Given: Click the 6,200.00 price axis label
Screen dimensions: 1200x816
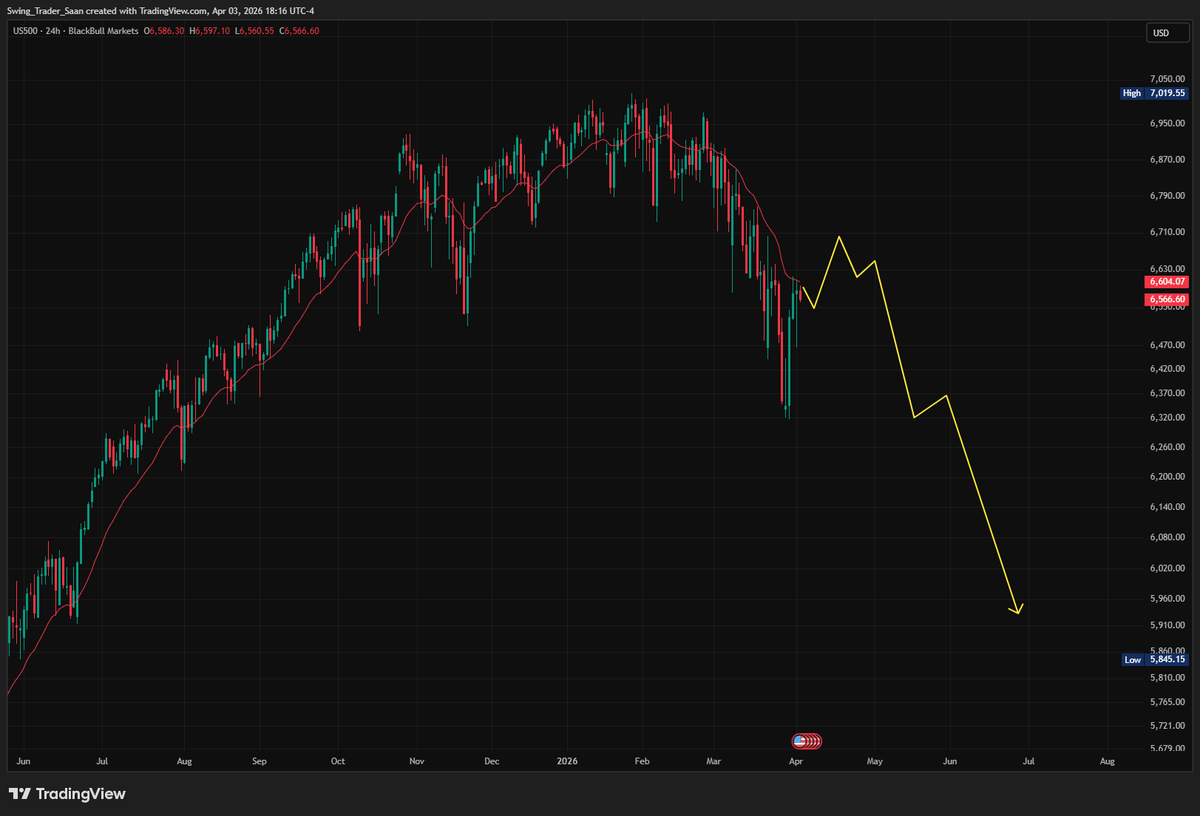Looking at the screenshot, I should [1167, 477].
